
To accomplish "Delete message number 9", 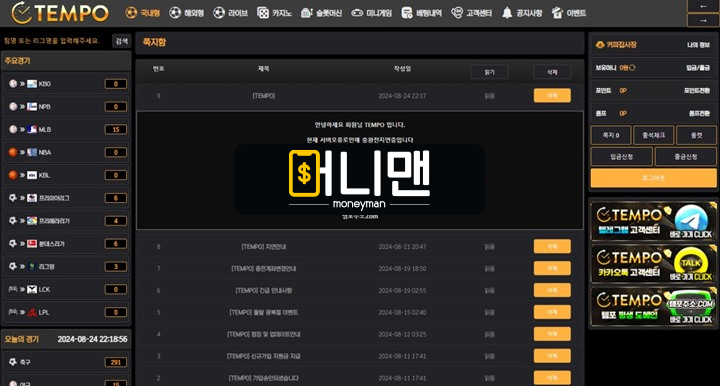I will coord(552,95).
